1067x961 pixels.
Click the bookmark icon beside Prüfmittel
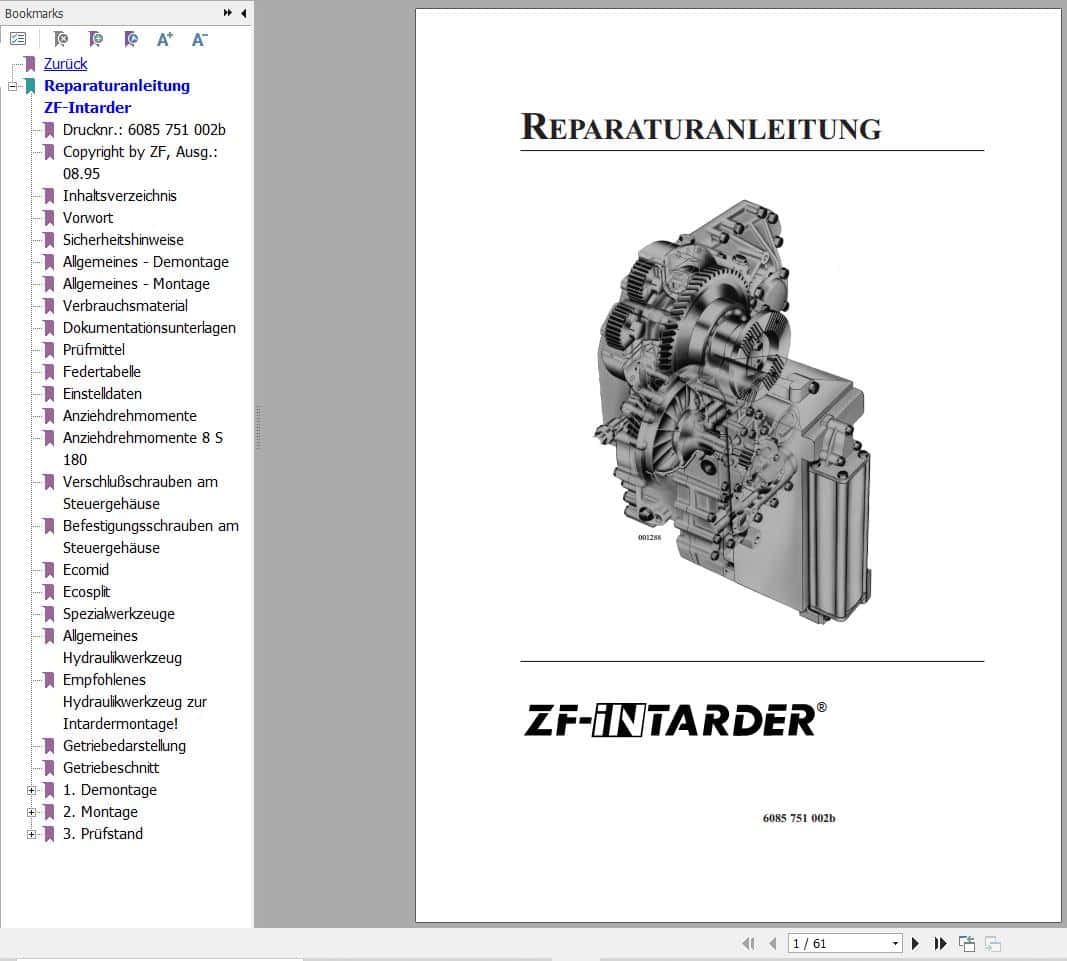click(49, 350)
